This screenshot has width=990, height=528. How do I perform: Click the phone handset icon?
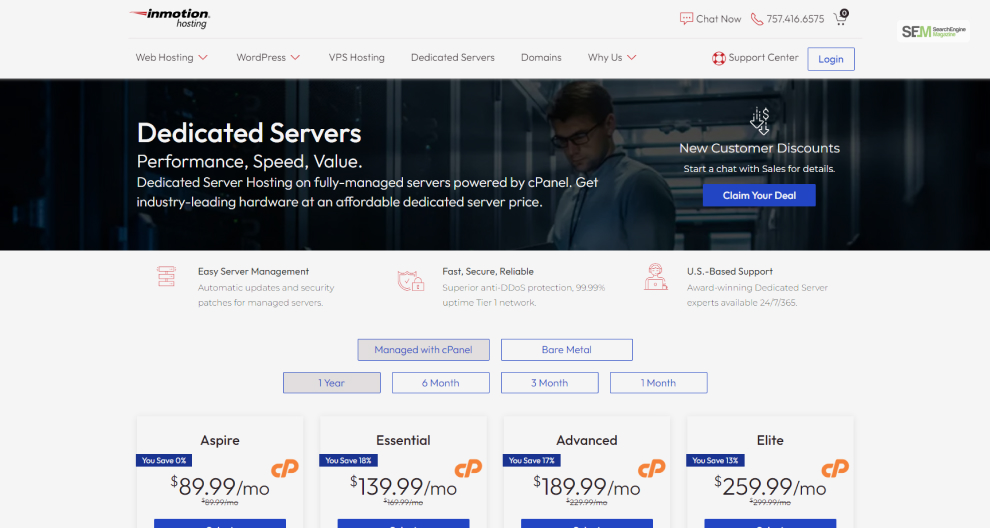pos(756,19)
